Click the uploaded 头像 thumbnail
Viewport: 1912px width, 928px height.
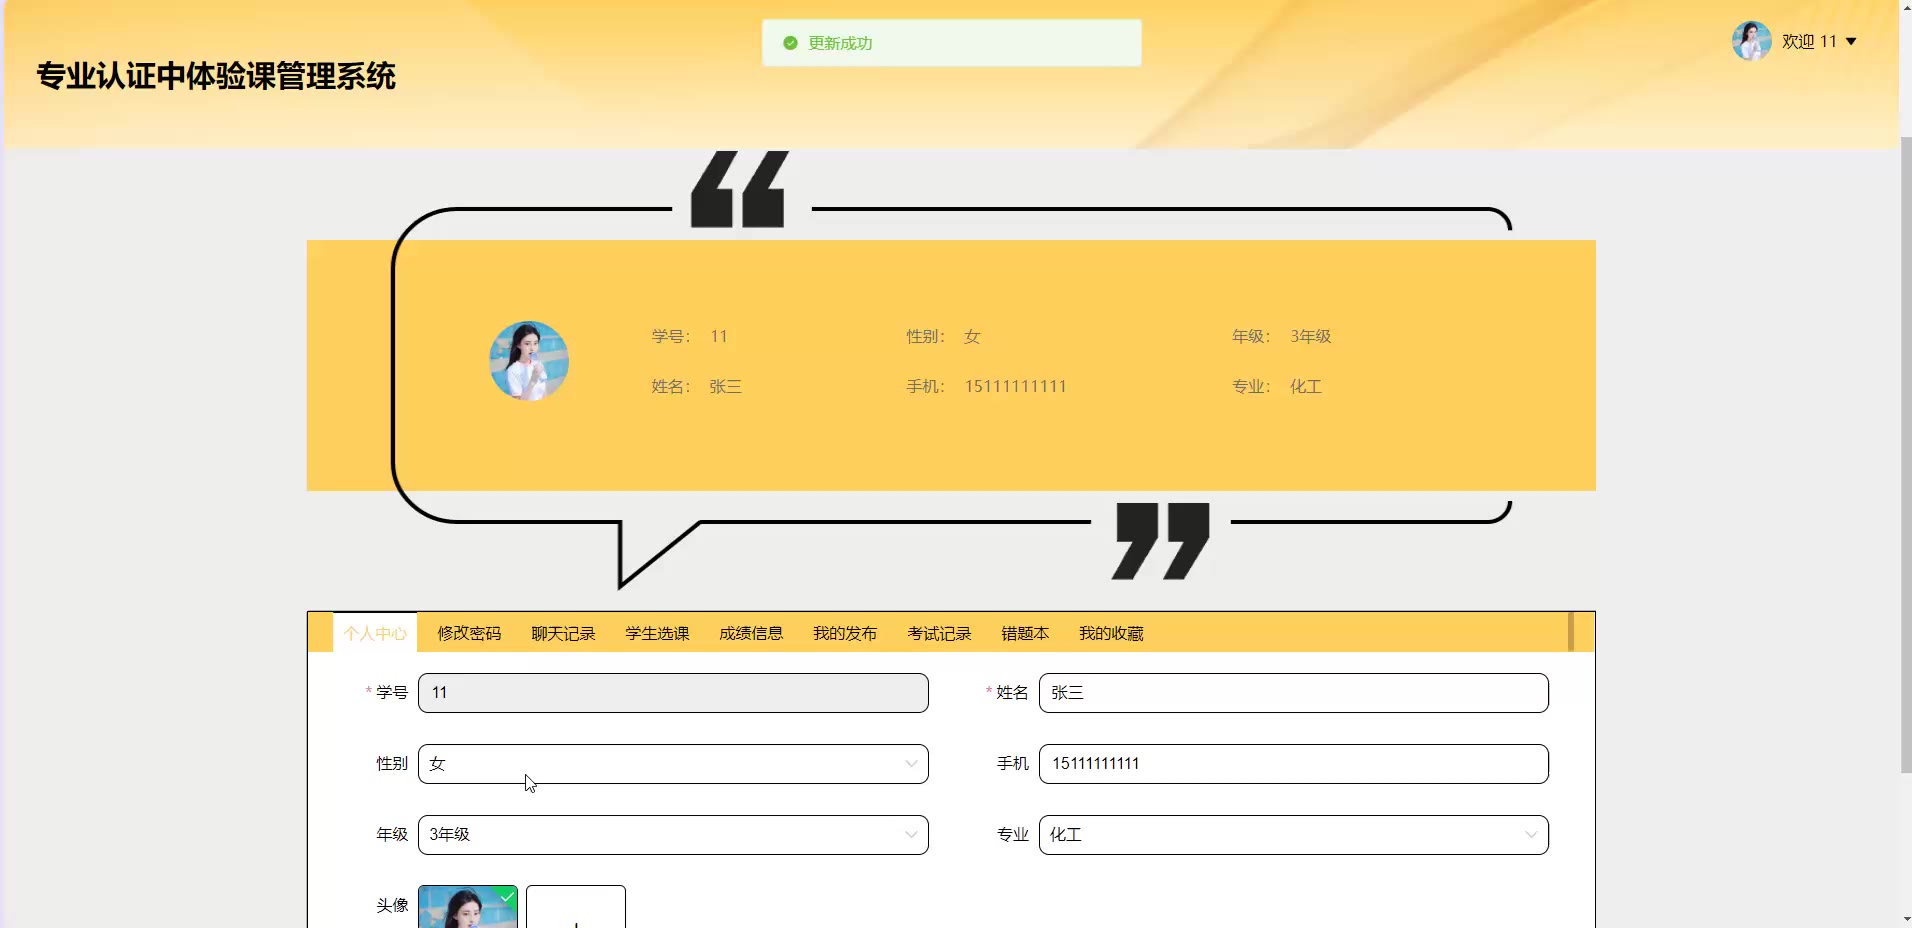468,907
